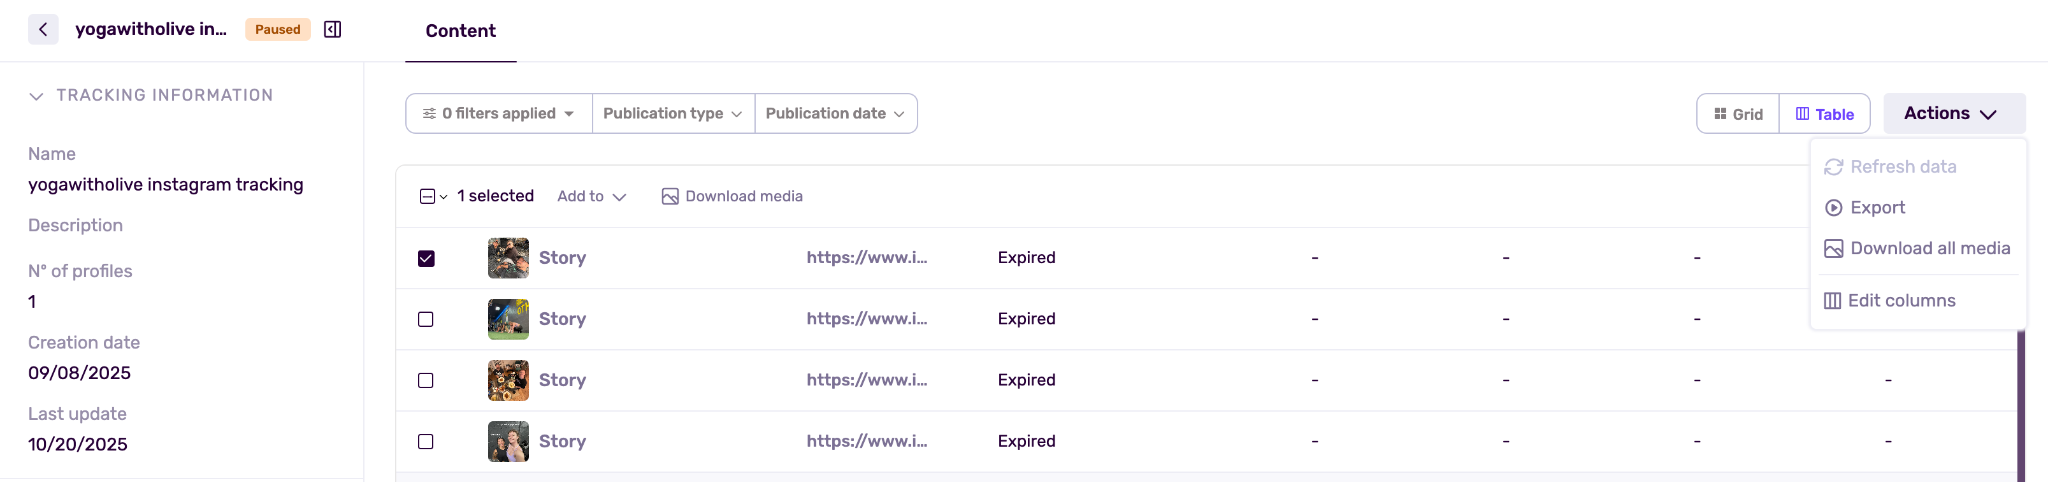
Task: Click the Export icon in menu
Action: pos(1834,208)
